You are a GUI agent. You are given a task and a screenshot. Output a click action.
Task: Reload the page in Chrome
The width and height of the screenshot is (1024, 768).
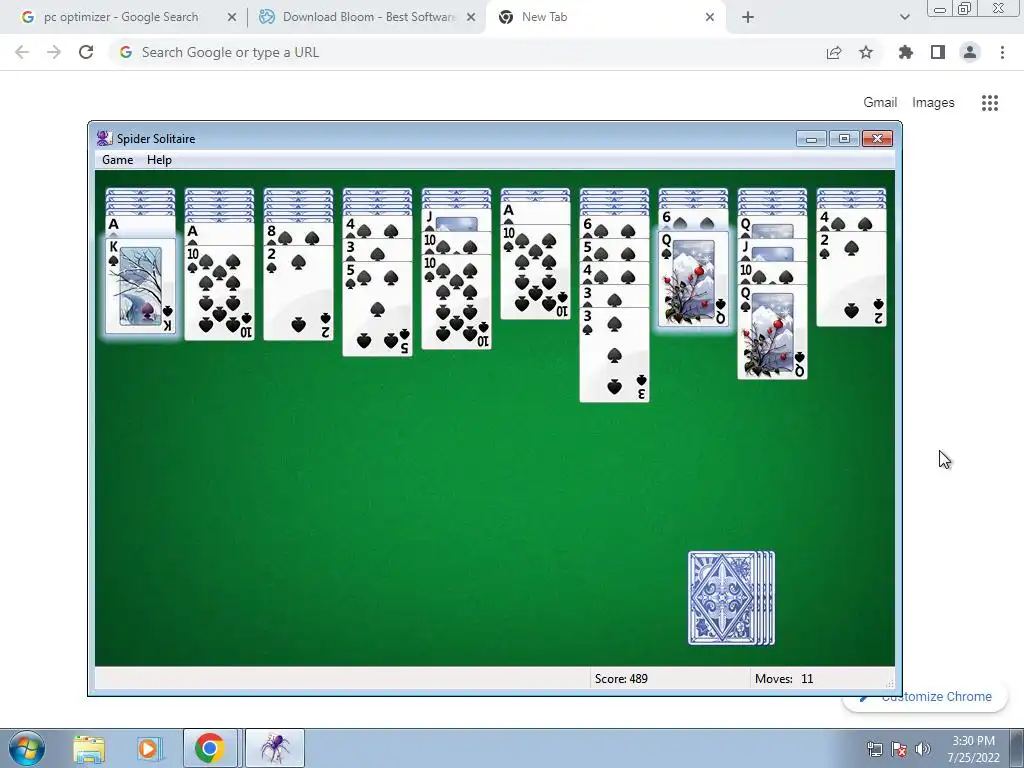click(x=86, y=52)
